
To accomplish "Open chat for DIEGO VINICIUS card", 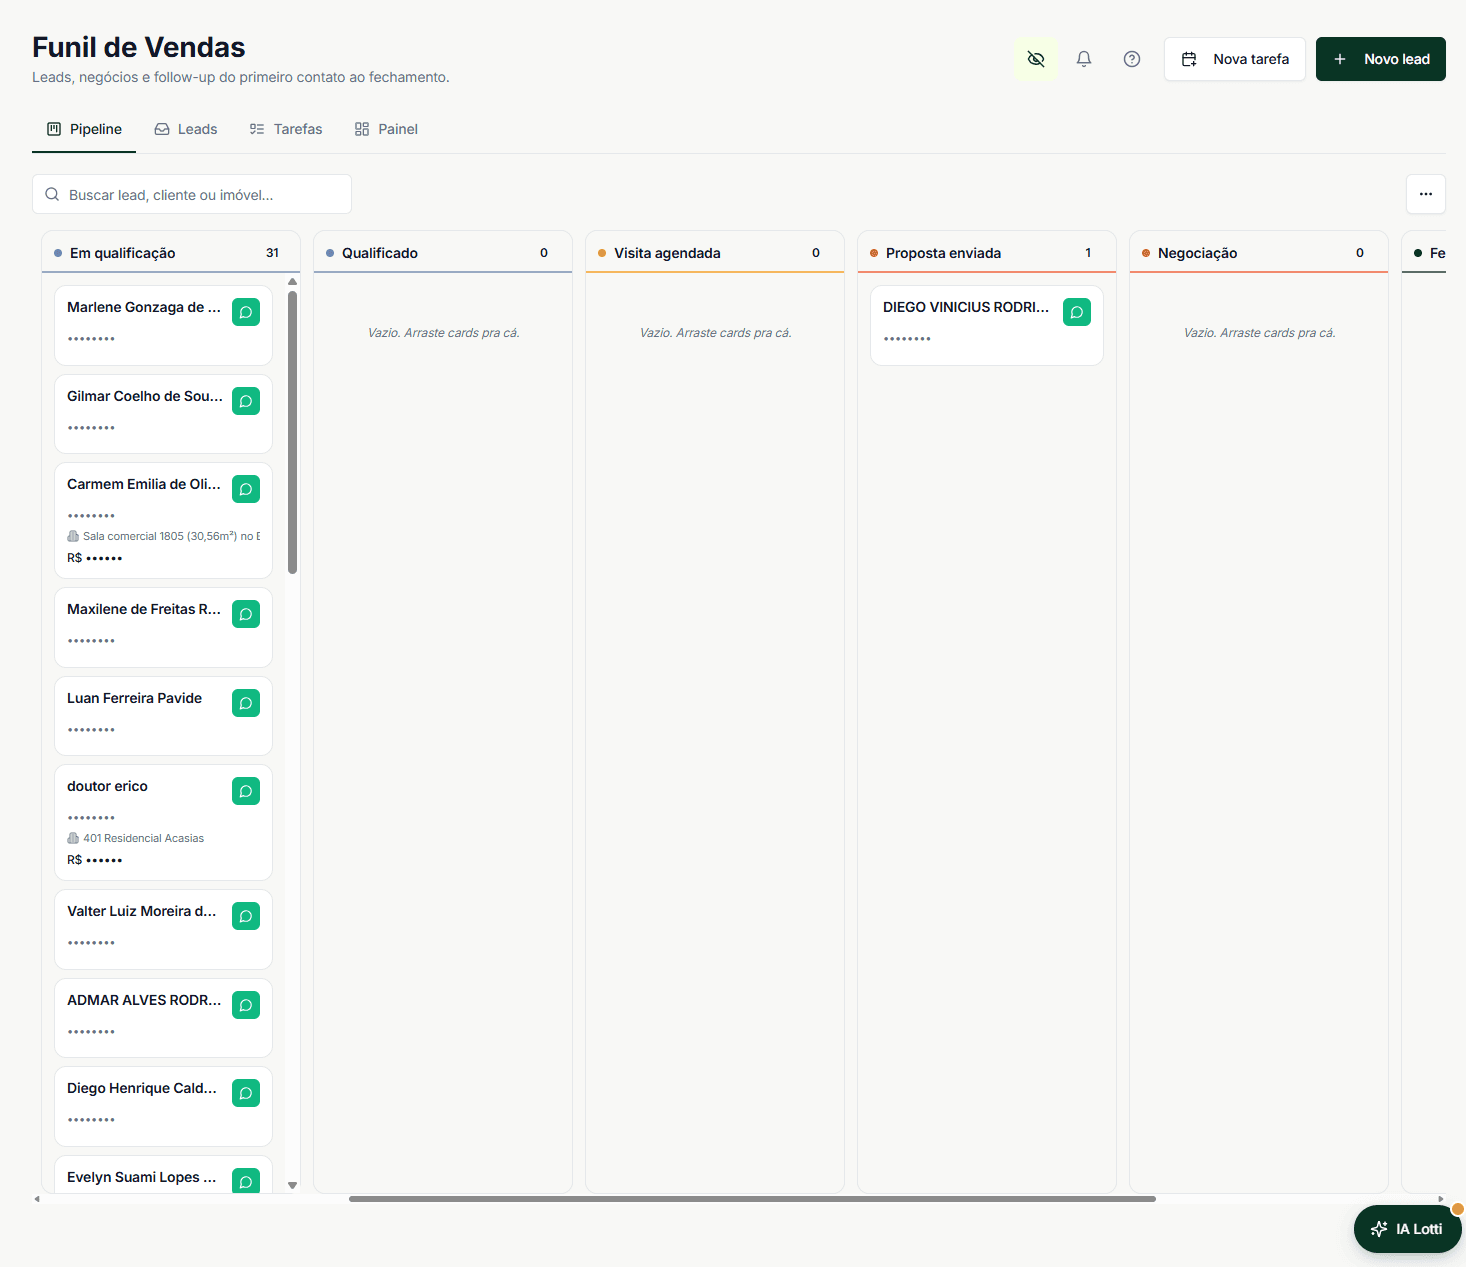I will click(x=1077, y=312).
